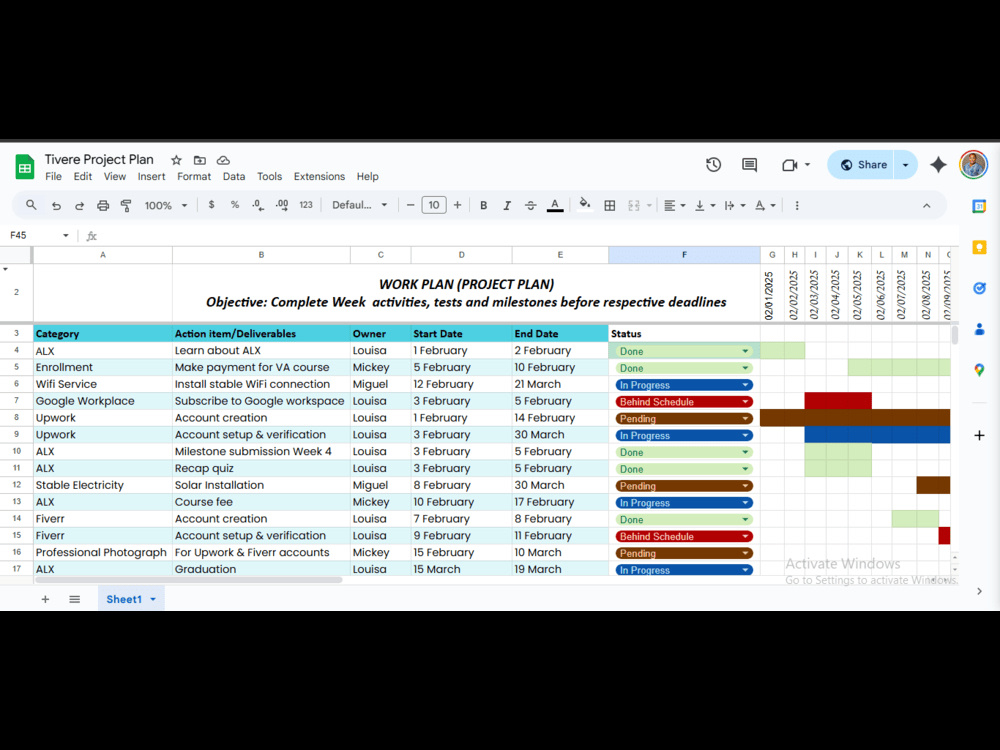Open Google Tasks side panel icon
1000x750 pixels.
tap(979, 288)
